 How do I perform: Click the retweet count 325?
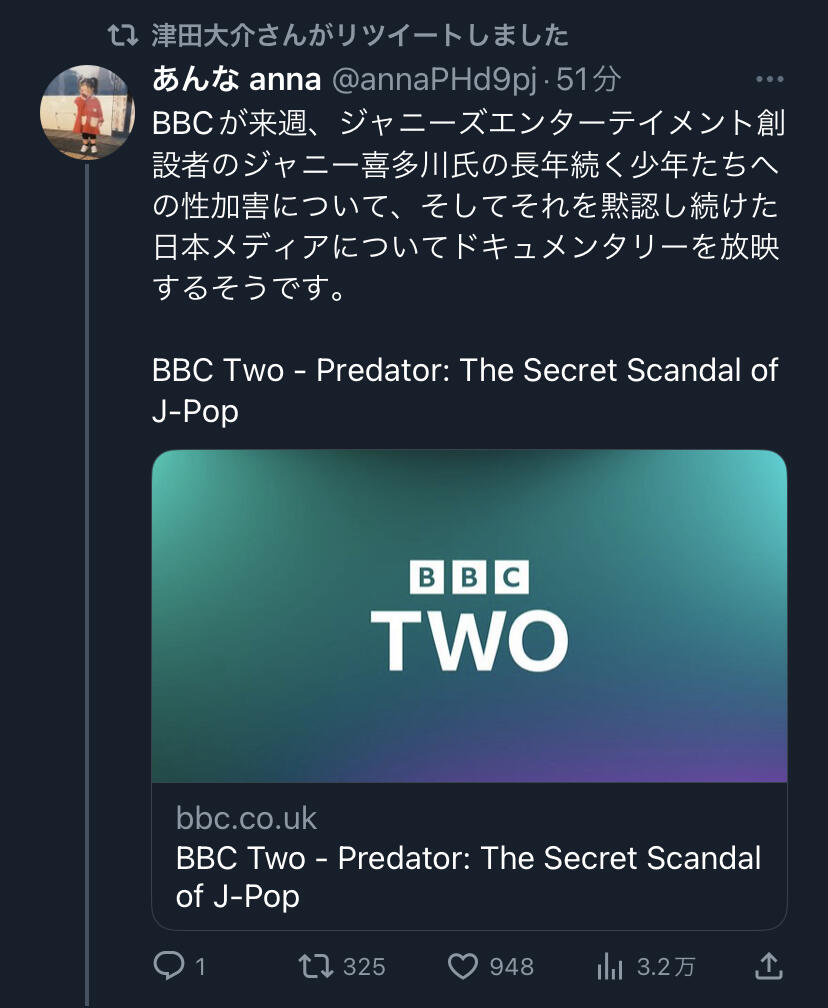pyautogui.click(x=364, y=966)
